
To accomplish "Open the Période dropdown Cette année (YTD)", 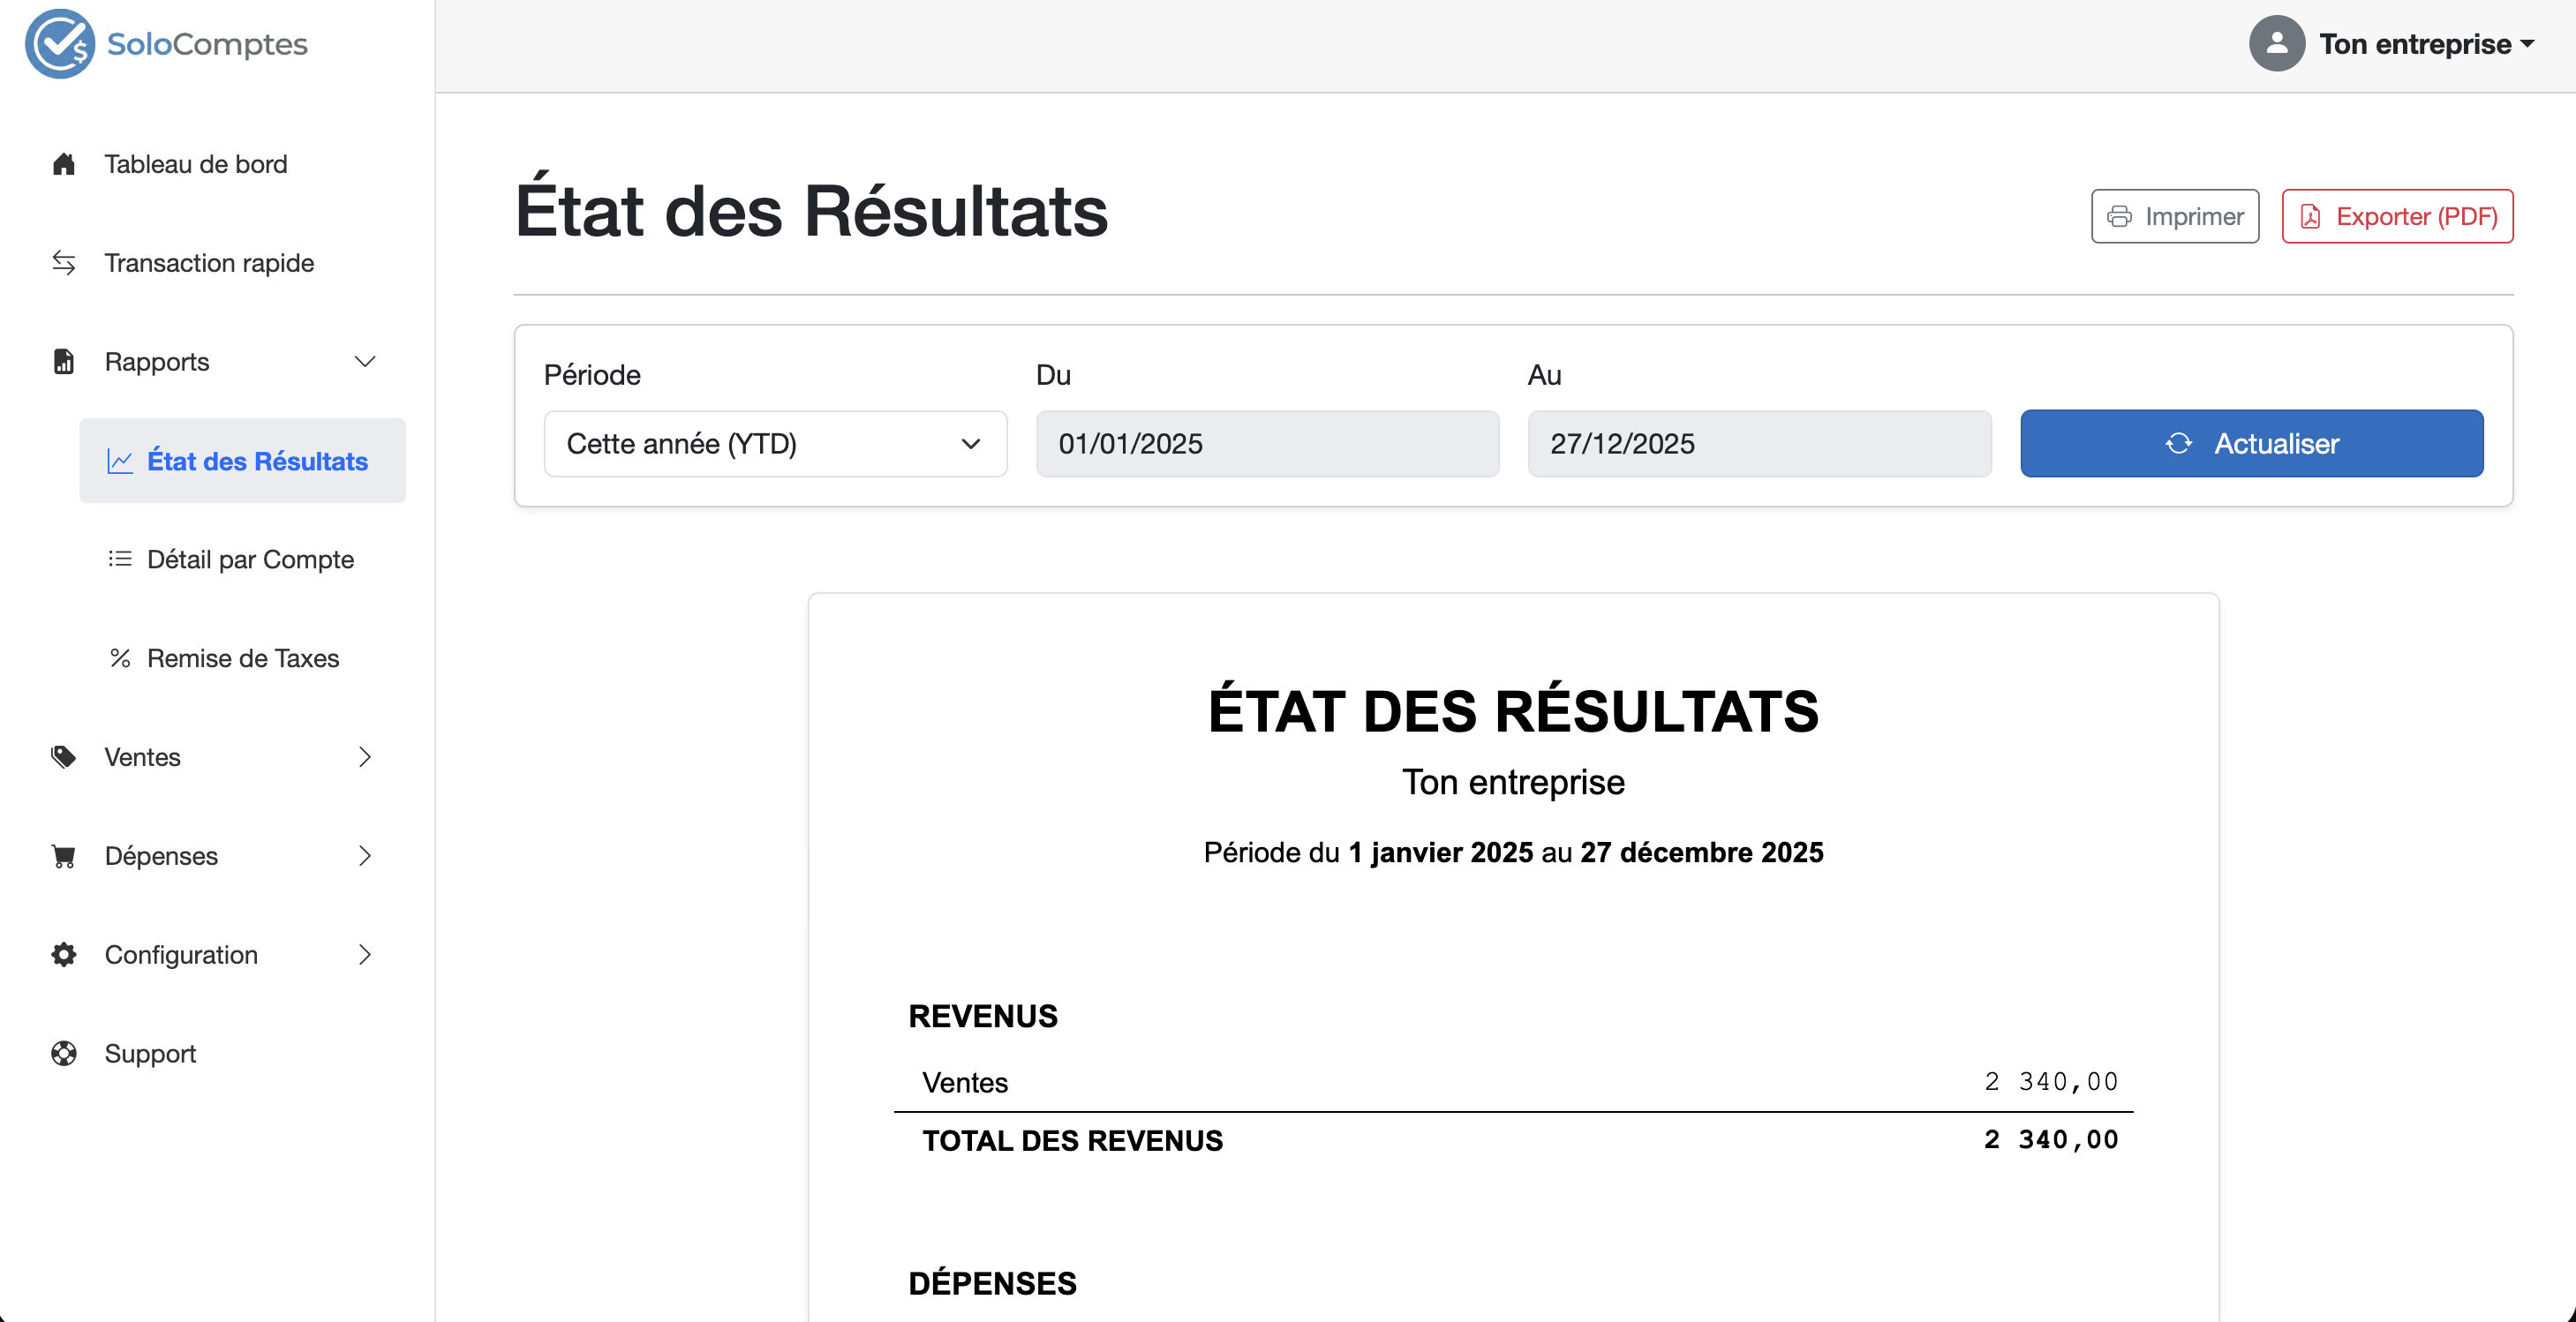I will (x=774, y=444).
